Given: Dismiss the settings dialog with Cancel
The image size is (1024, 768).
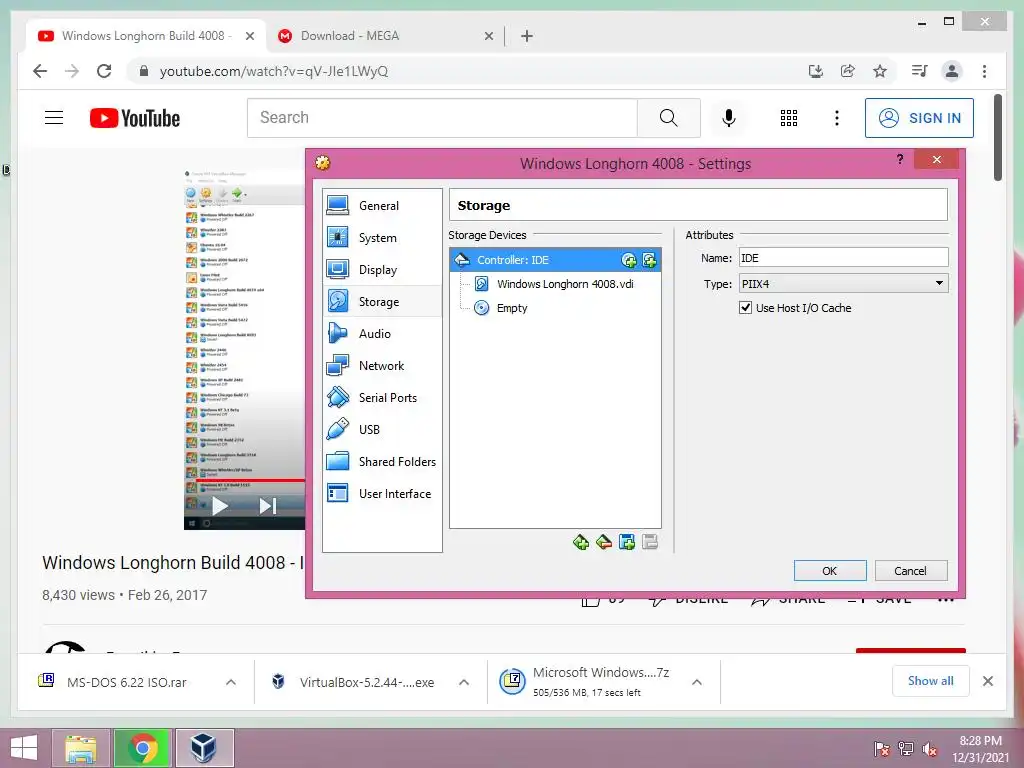Looking at the screenshot, I should click(910, 571).
